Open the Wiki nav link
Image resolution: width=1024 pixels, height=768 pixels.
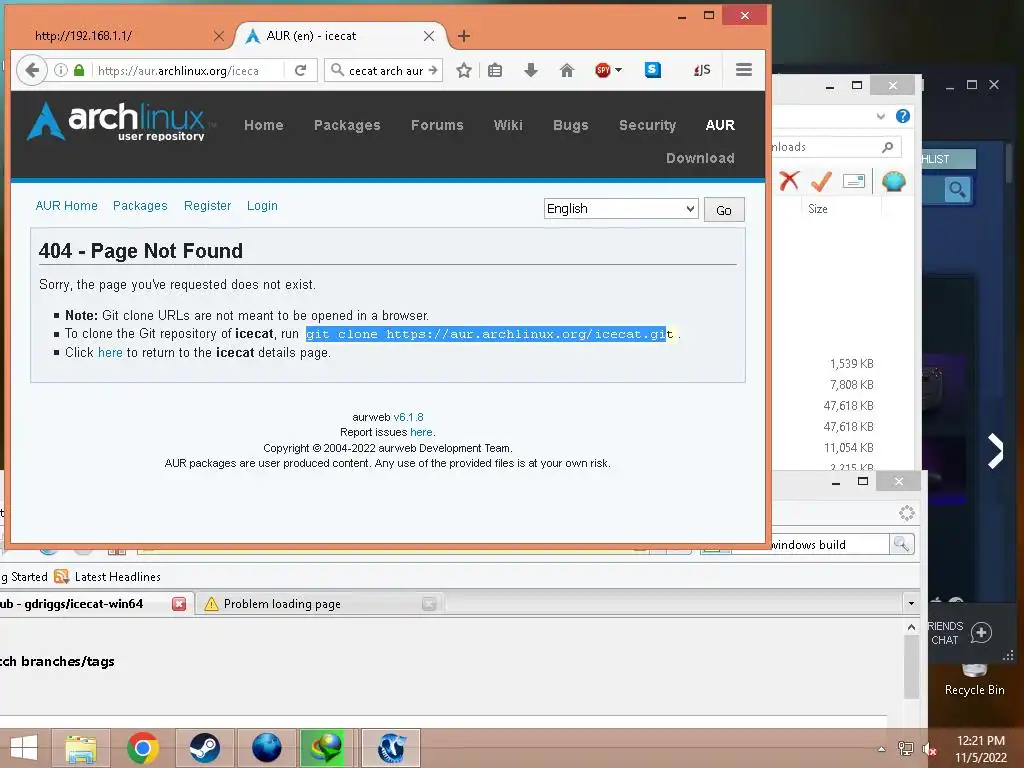pos(508,125)
